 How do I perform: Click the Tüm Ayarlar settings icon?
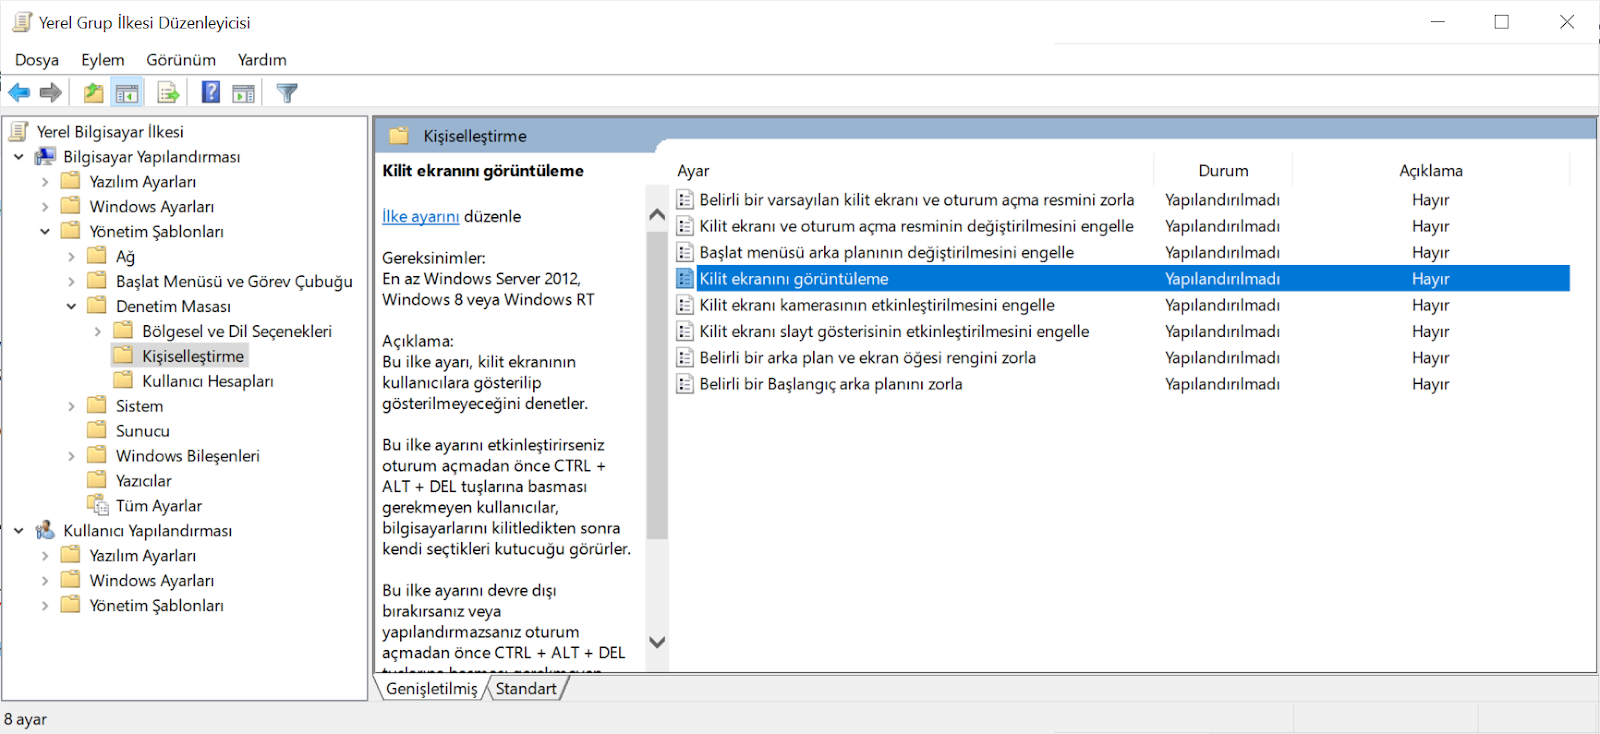pyautogui.click(x=97, y=505)
